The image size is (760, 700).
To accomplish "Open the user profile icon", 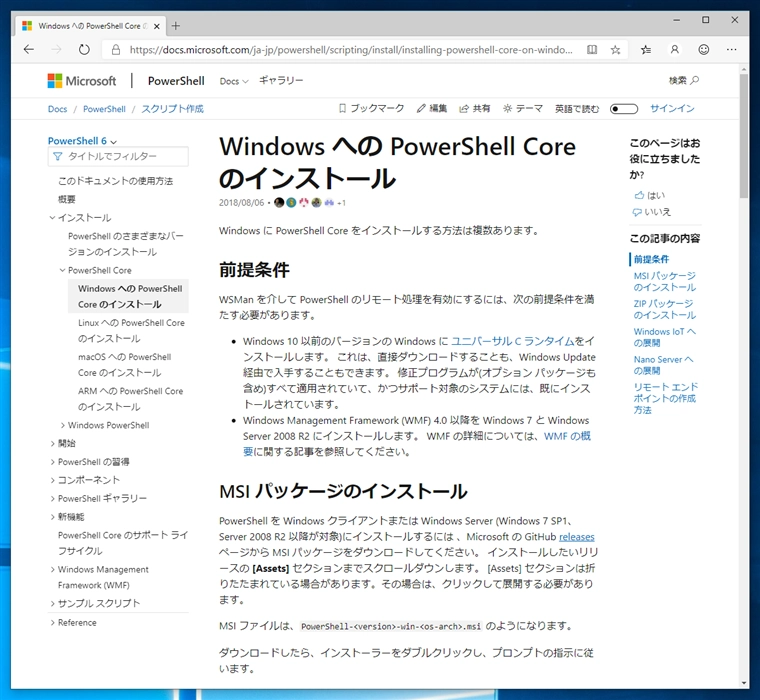I will coord(674,49).
